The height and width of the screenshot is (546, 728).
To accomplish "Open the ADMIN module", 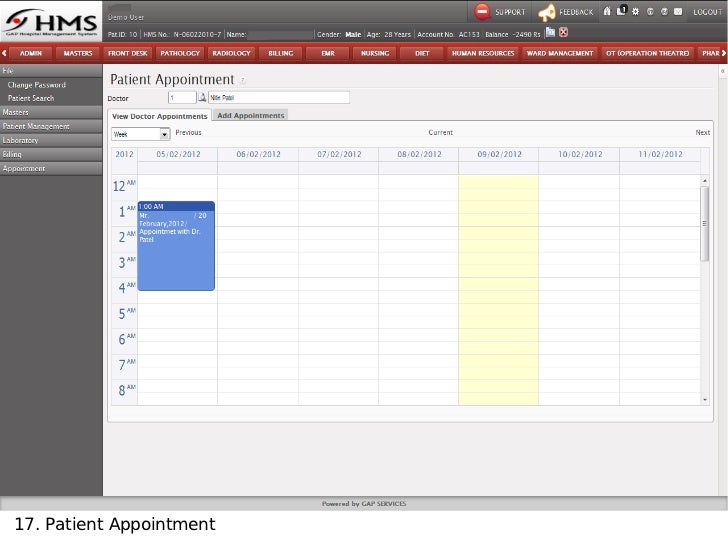I will (31, 53).
